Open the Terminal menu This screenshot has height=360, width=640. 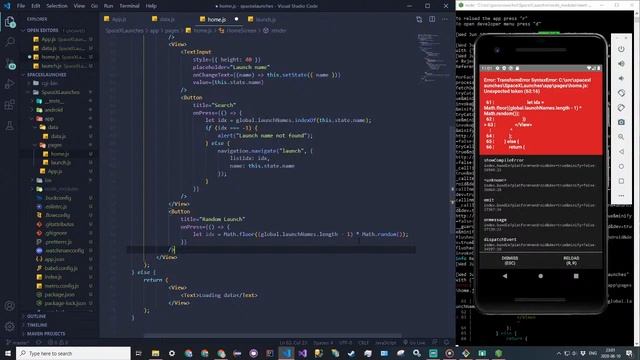coord(129,6)
